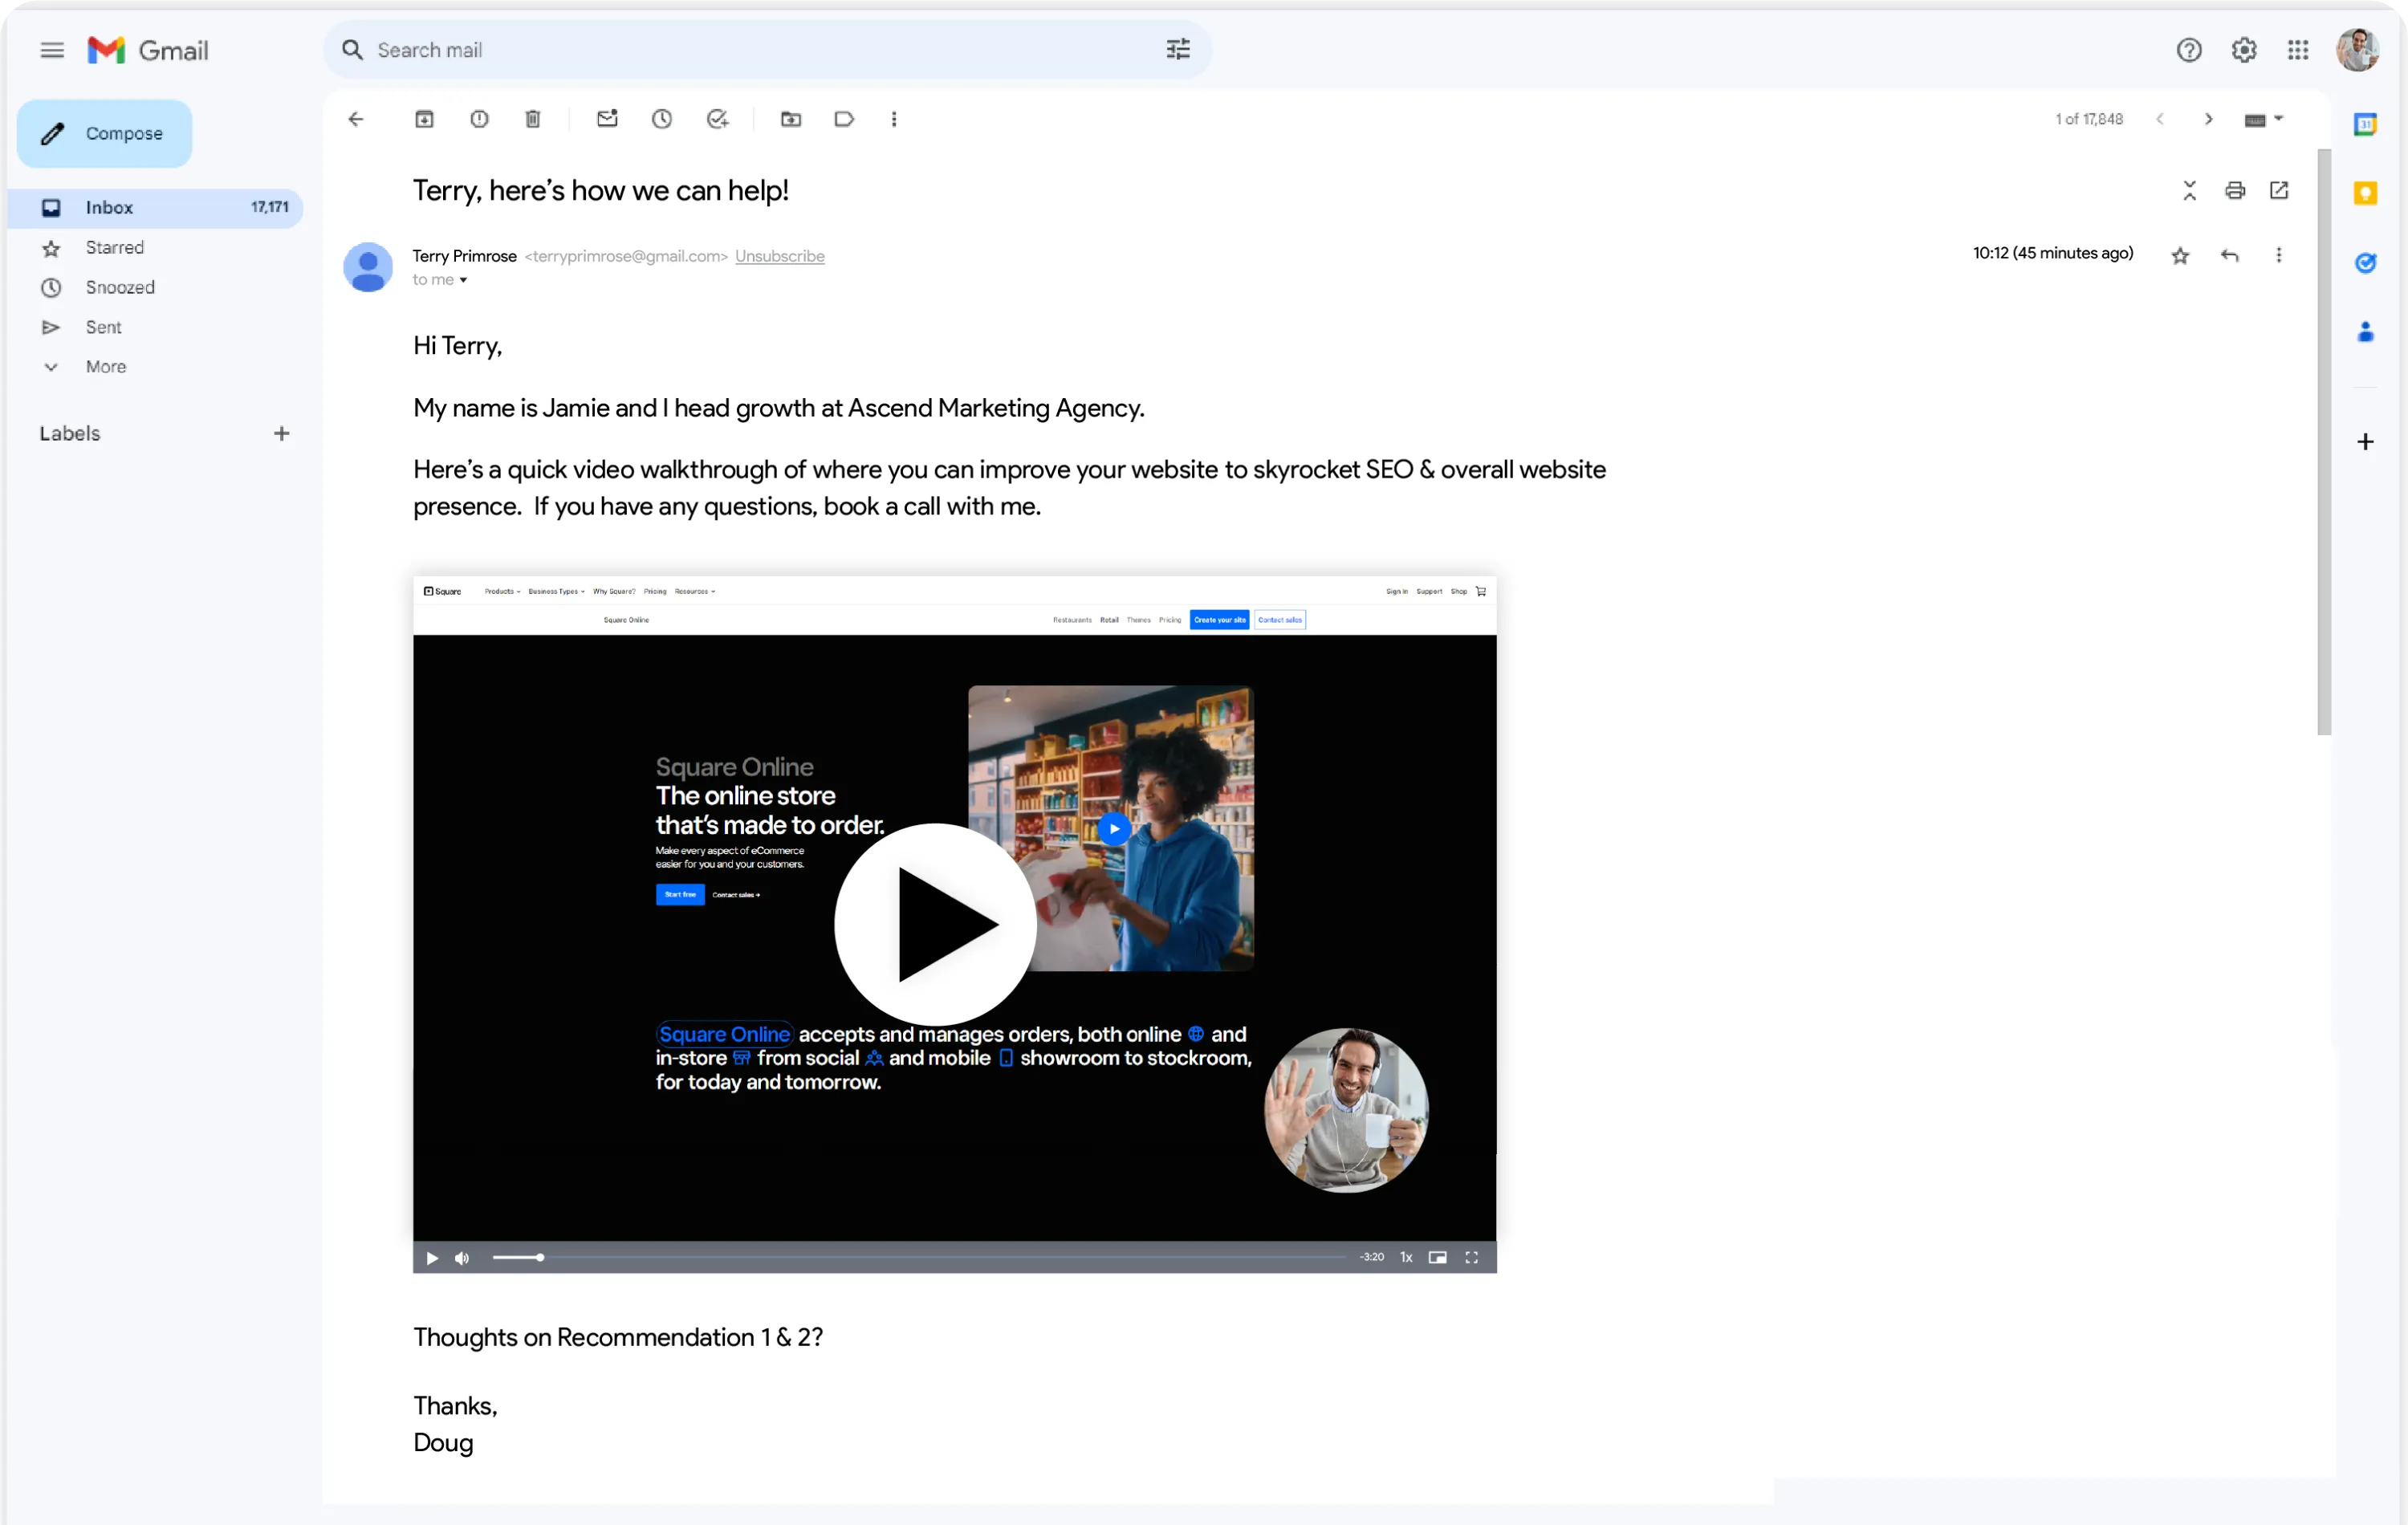Viewport: 2408px width, 1525px height.
Task: Snooze this email with clock icon
Action: click(662, 119)
